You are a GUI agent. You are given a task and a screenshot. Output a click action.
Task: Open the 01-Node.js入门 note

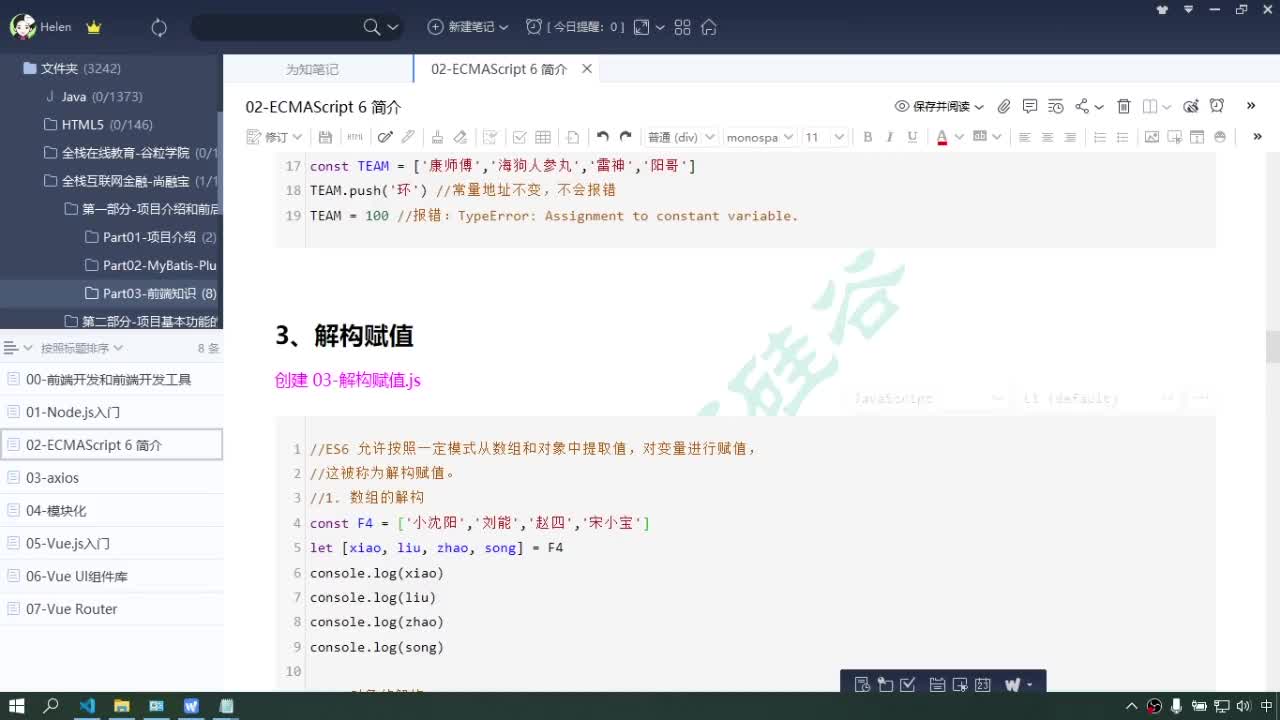point(111,412)
